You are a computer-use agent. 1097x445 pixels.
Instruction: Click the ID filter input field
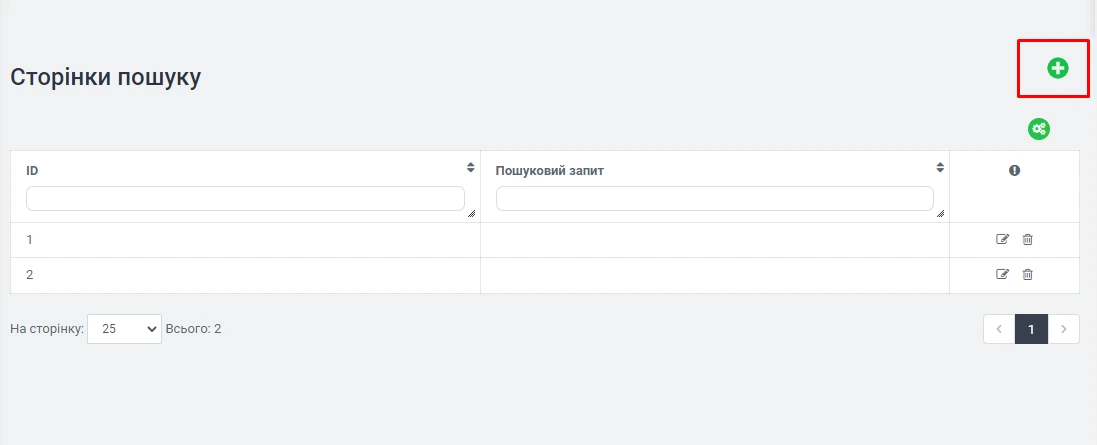[x=245, y=198]
